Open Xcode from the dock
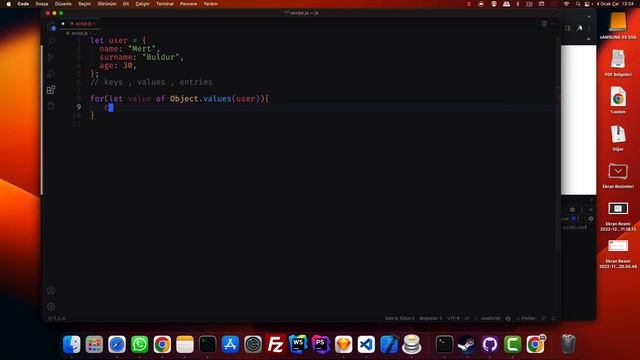This screenshot has height=360, width=640. (389, 344)
